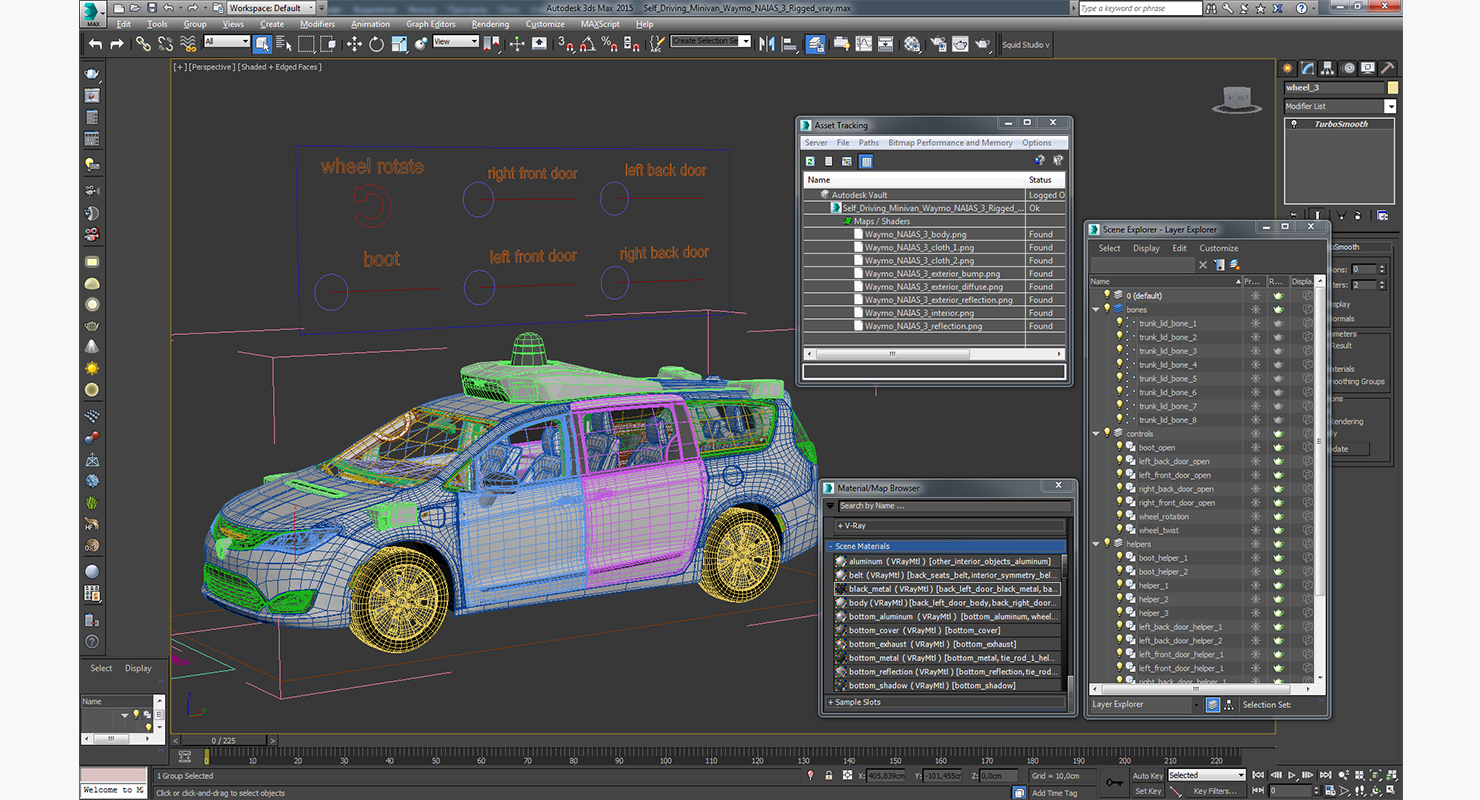The image size is (1480, 800).
Task: Expand the Sample Slots section
Action: [x=947, y=702]
